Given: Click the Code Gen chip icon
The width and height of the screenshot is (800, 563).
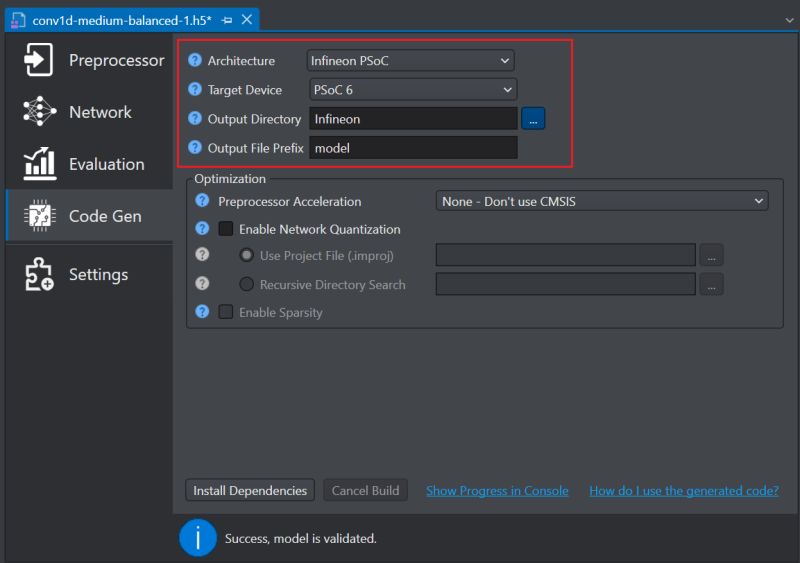Looking at the screenshot, I should click(x=39, y=216).
